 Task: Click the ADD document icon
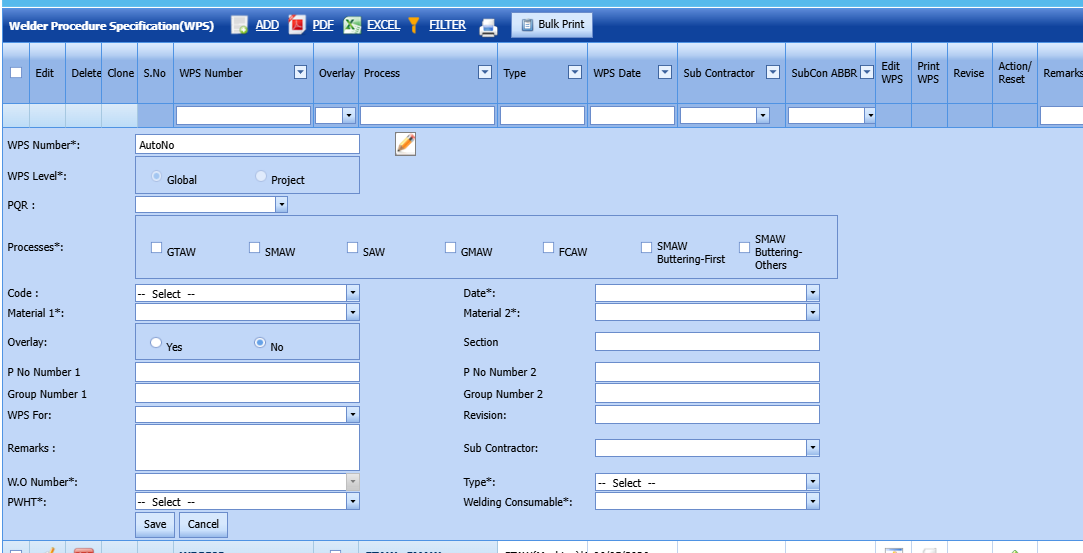coord(240,26)
